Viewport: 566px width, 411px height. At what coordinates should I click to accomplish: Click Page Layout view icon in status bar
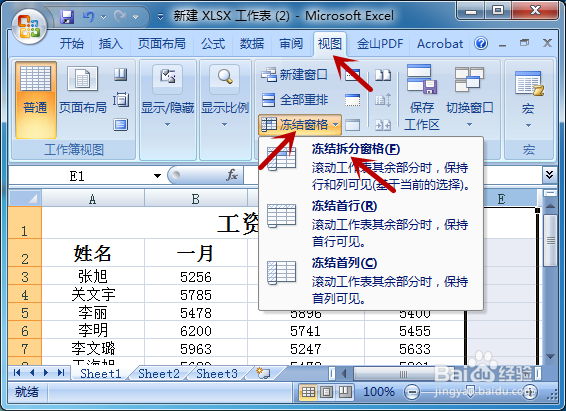pyautogui.click(x=327, y=392)
